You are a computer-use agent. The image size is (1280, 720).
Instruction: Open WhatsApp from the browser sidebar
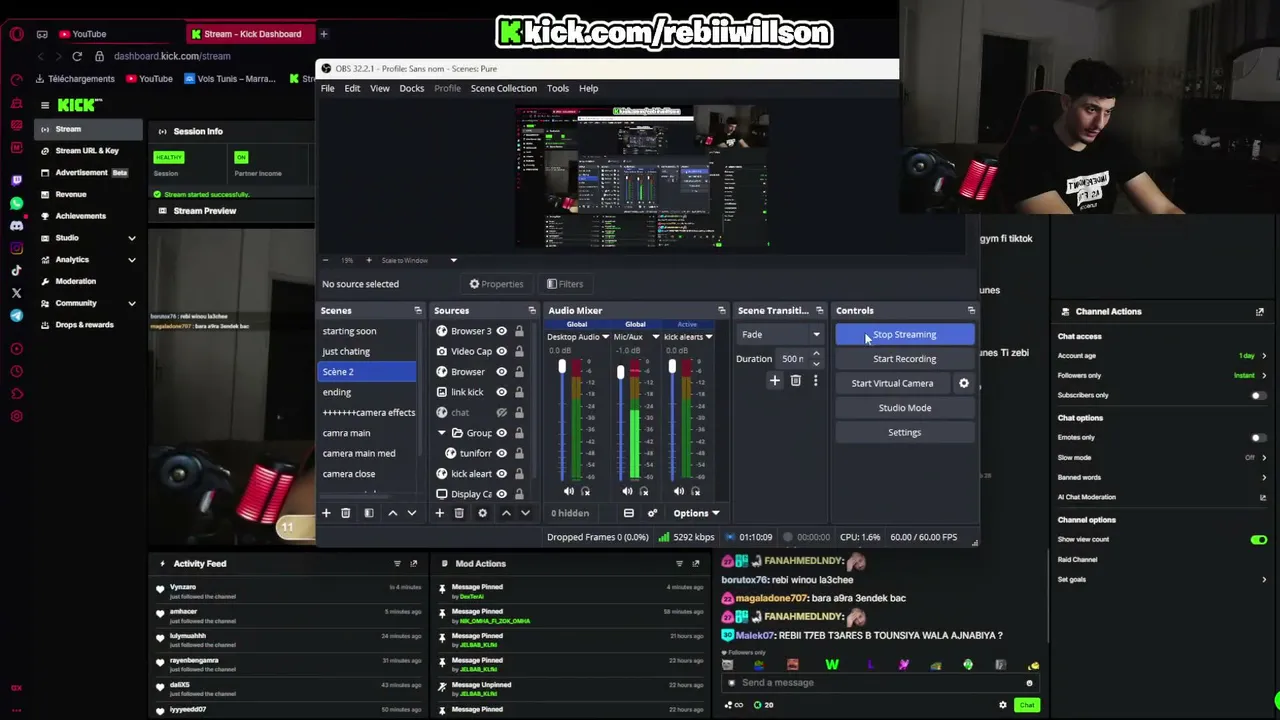(x=16, y=203)
